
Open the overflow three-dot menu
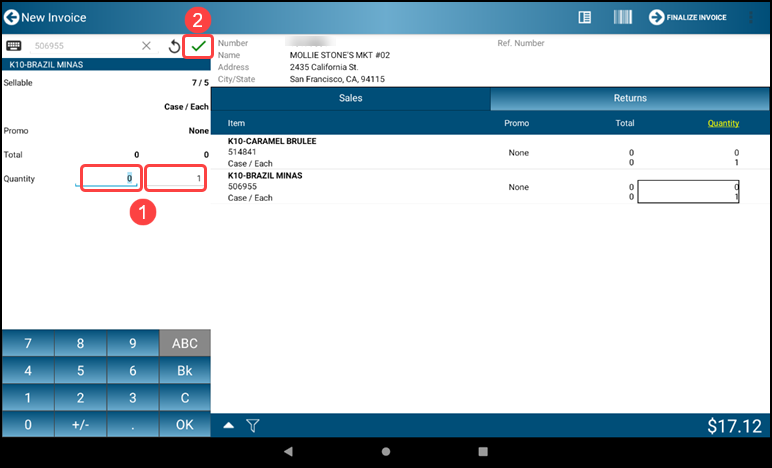click(x=751, y=17)
